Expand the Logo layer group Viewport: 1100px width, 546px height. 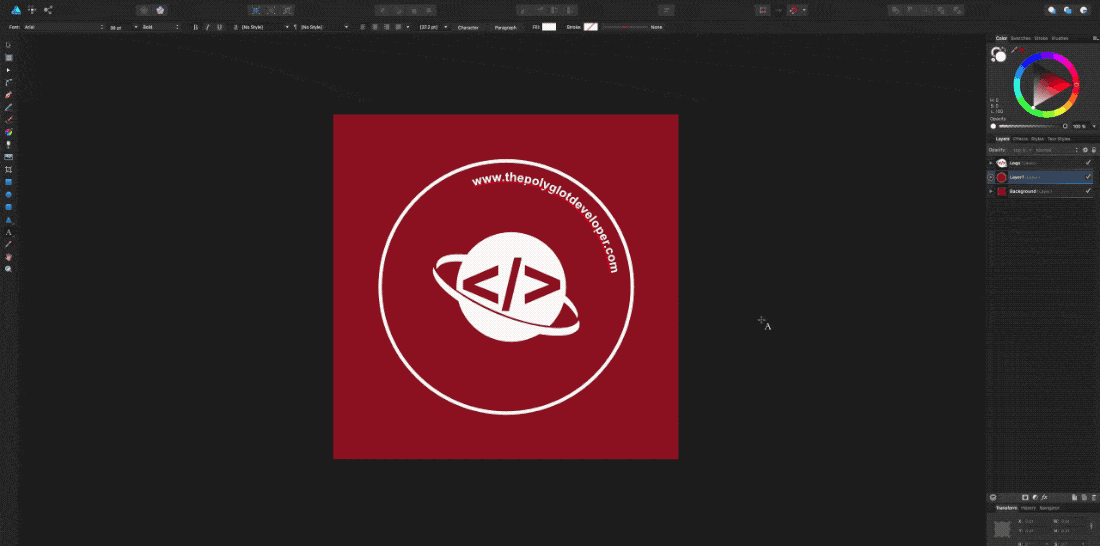[991, 162]
